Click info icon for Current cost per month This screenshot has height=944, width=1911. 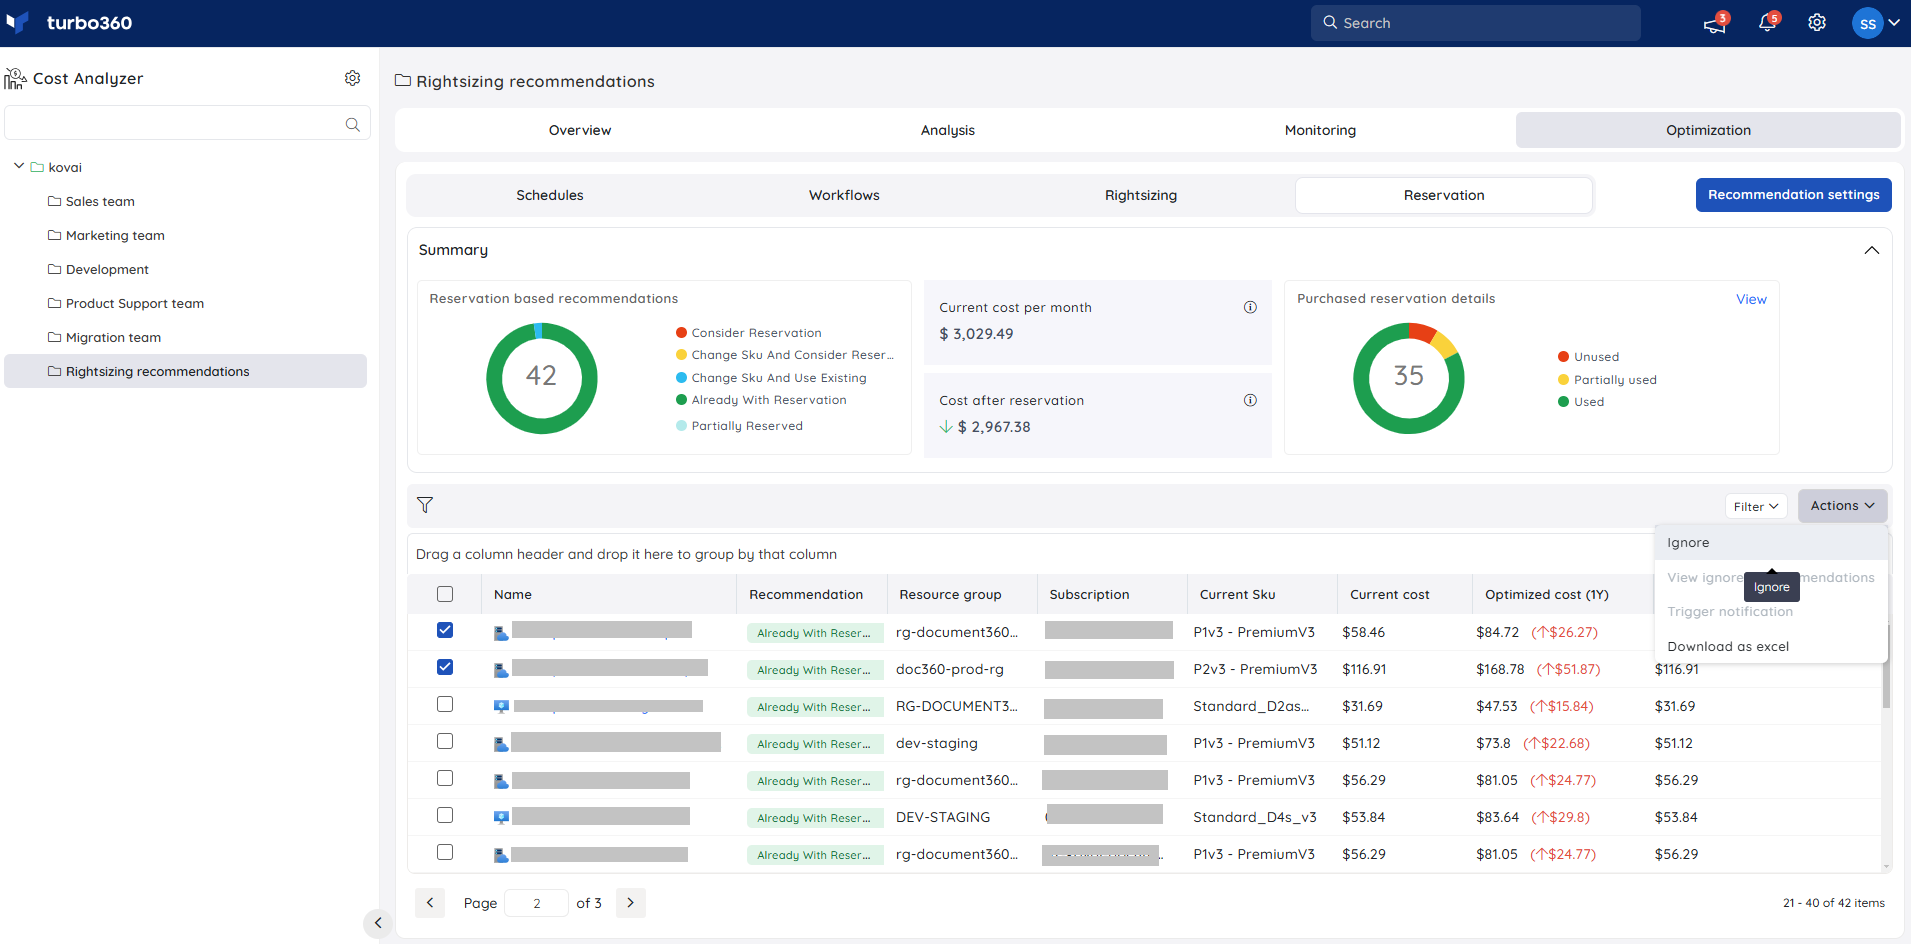pyautogui.click(x=1250, y=307)
